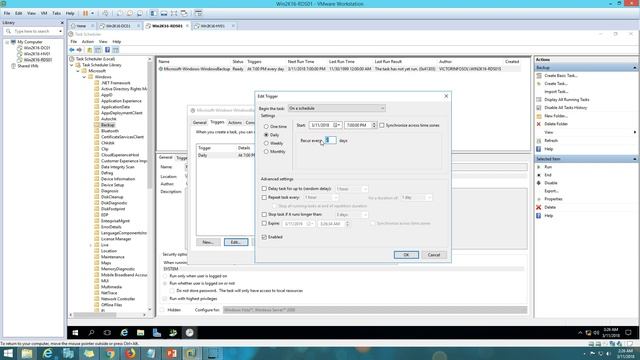Select the Weekly radio button
Screen dimensions: 640x360
266,143
